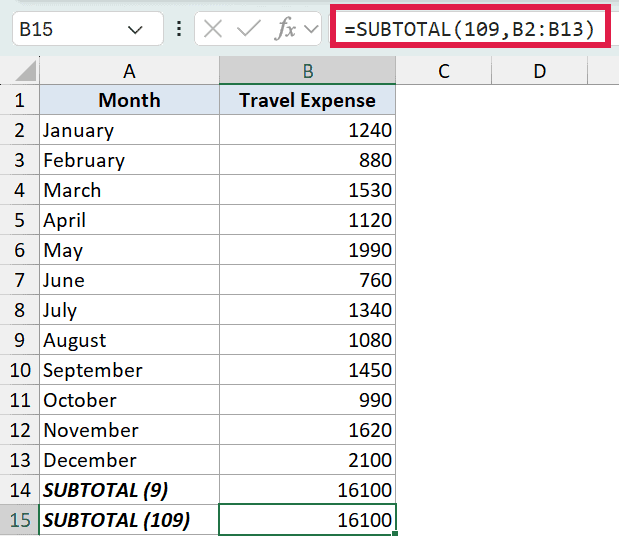The image size is (619, 536).
Task: Click into the SUBTOTAL formula bar text
Action: coord(469,29)
